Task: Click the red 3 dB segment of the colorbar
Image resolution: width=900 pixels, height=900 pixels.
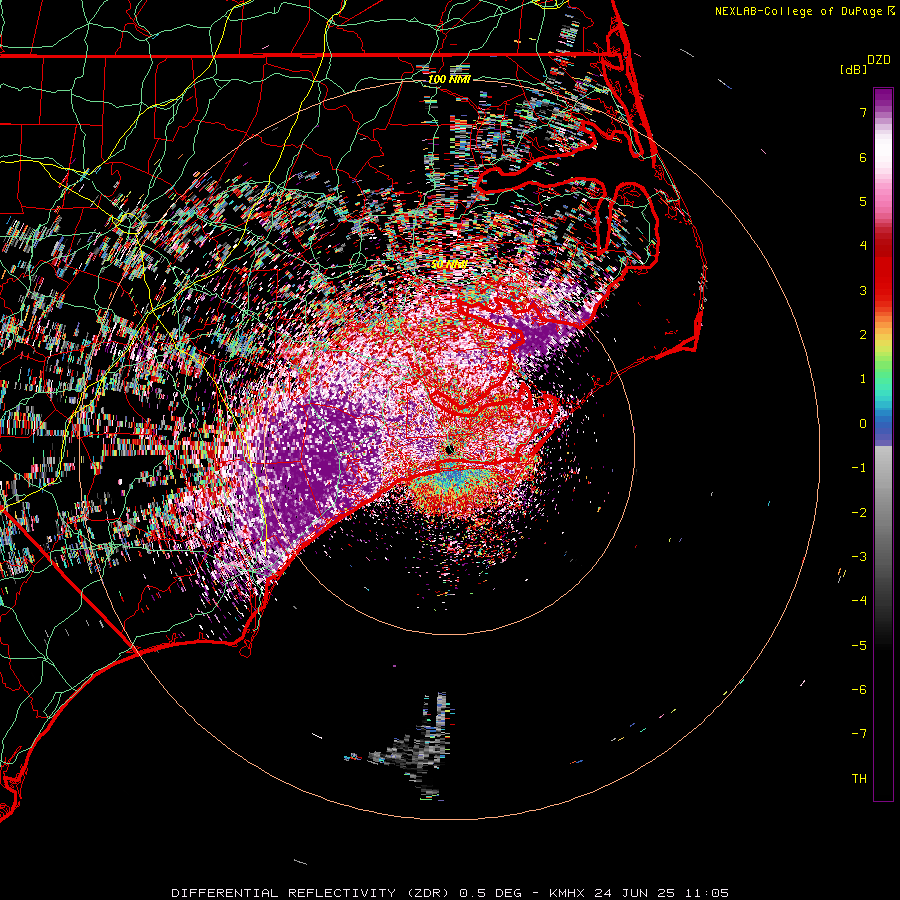Action: tap(883, 281)
